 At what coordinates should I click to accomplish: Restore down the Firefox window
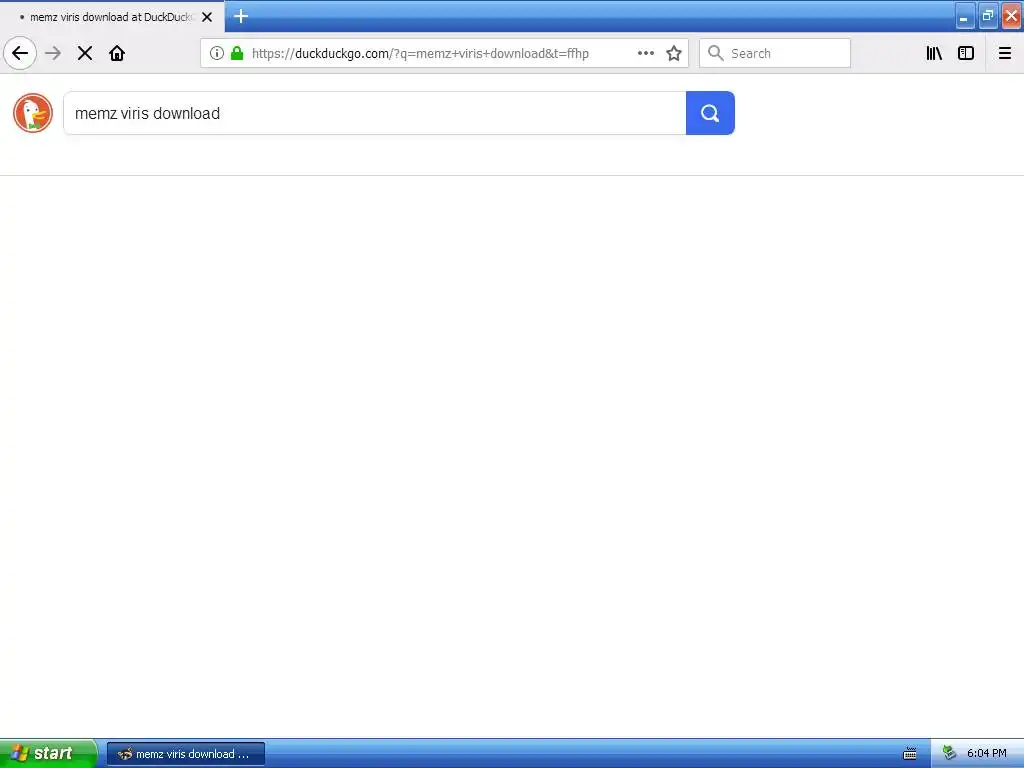[x=988, y=16]
